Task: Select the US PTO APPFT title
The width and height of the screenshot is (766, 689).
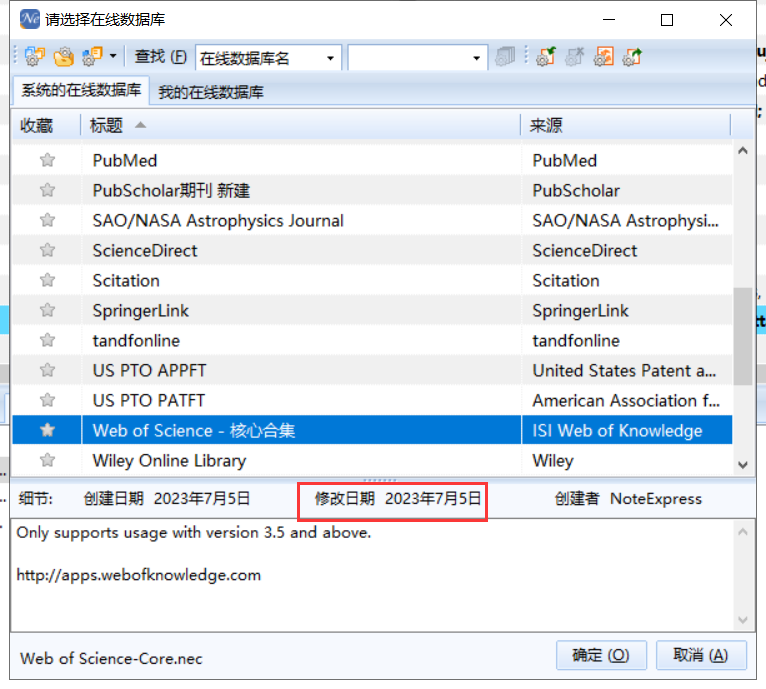Action: (x=149, y=370)
